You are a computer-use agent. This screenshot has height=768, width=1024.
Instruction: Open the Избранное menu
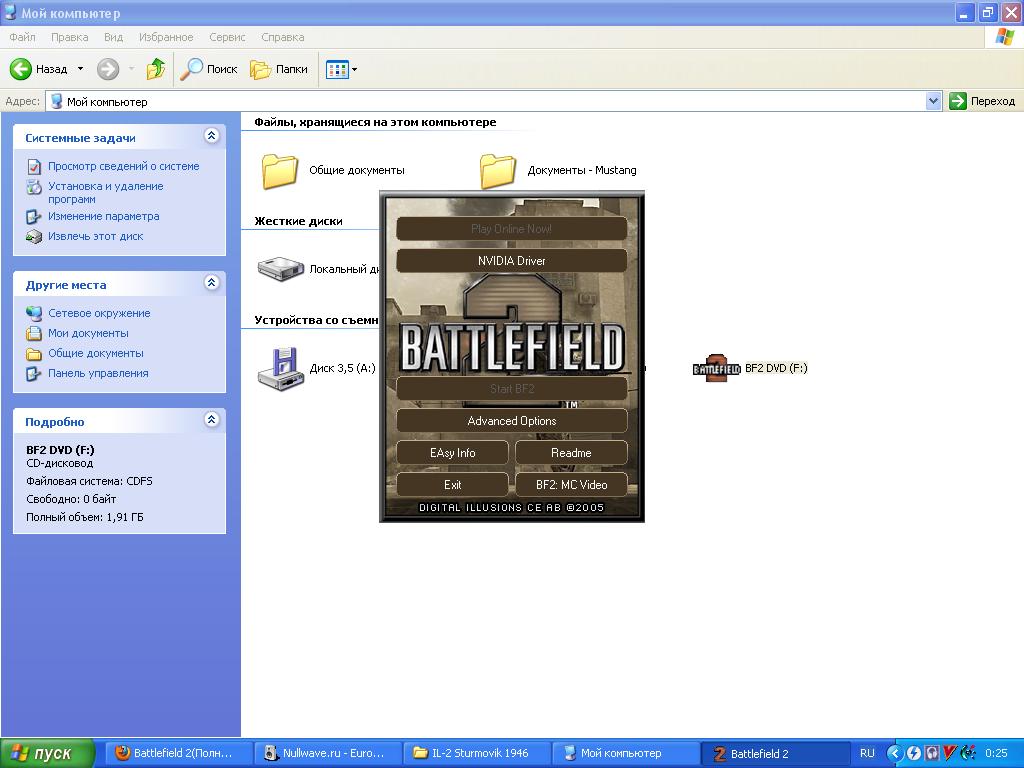[166, 37]
